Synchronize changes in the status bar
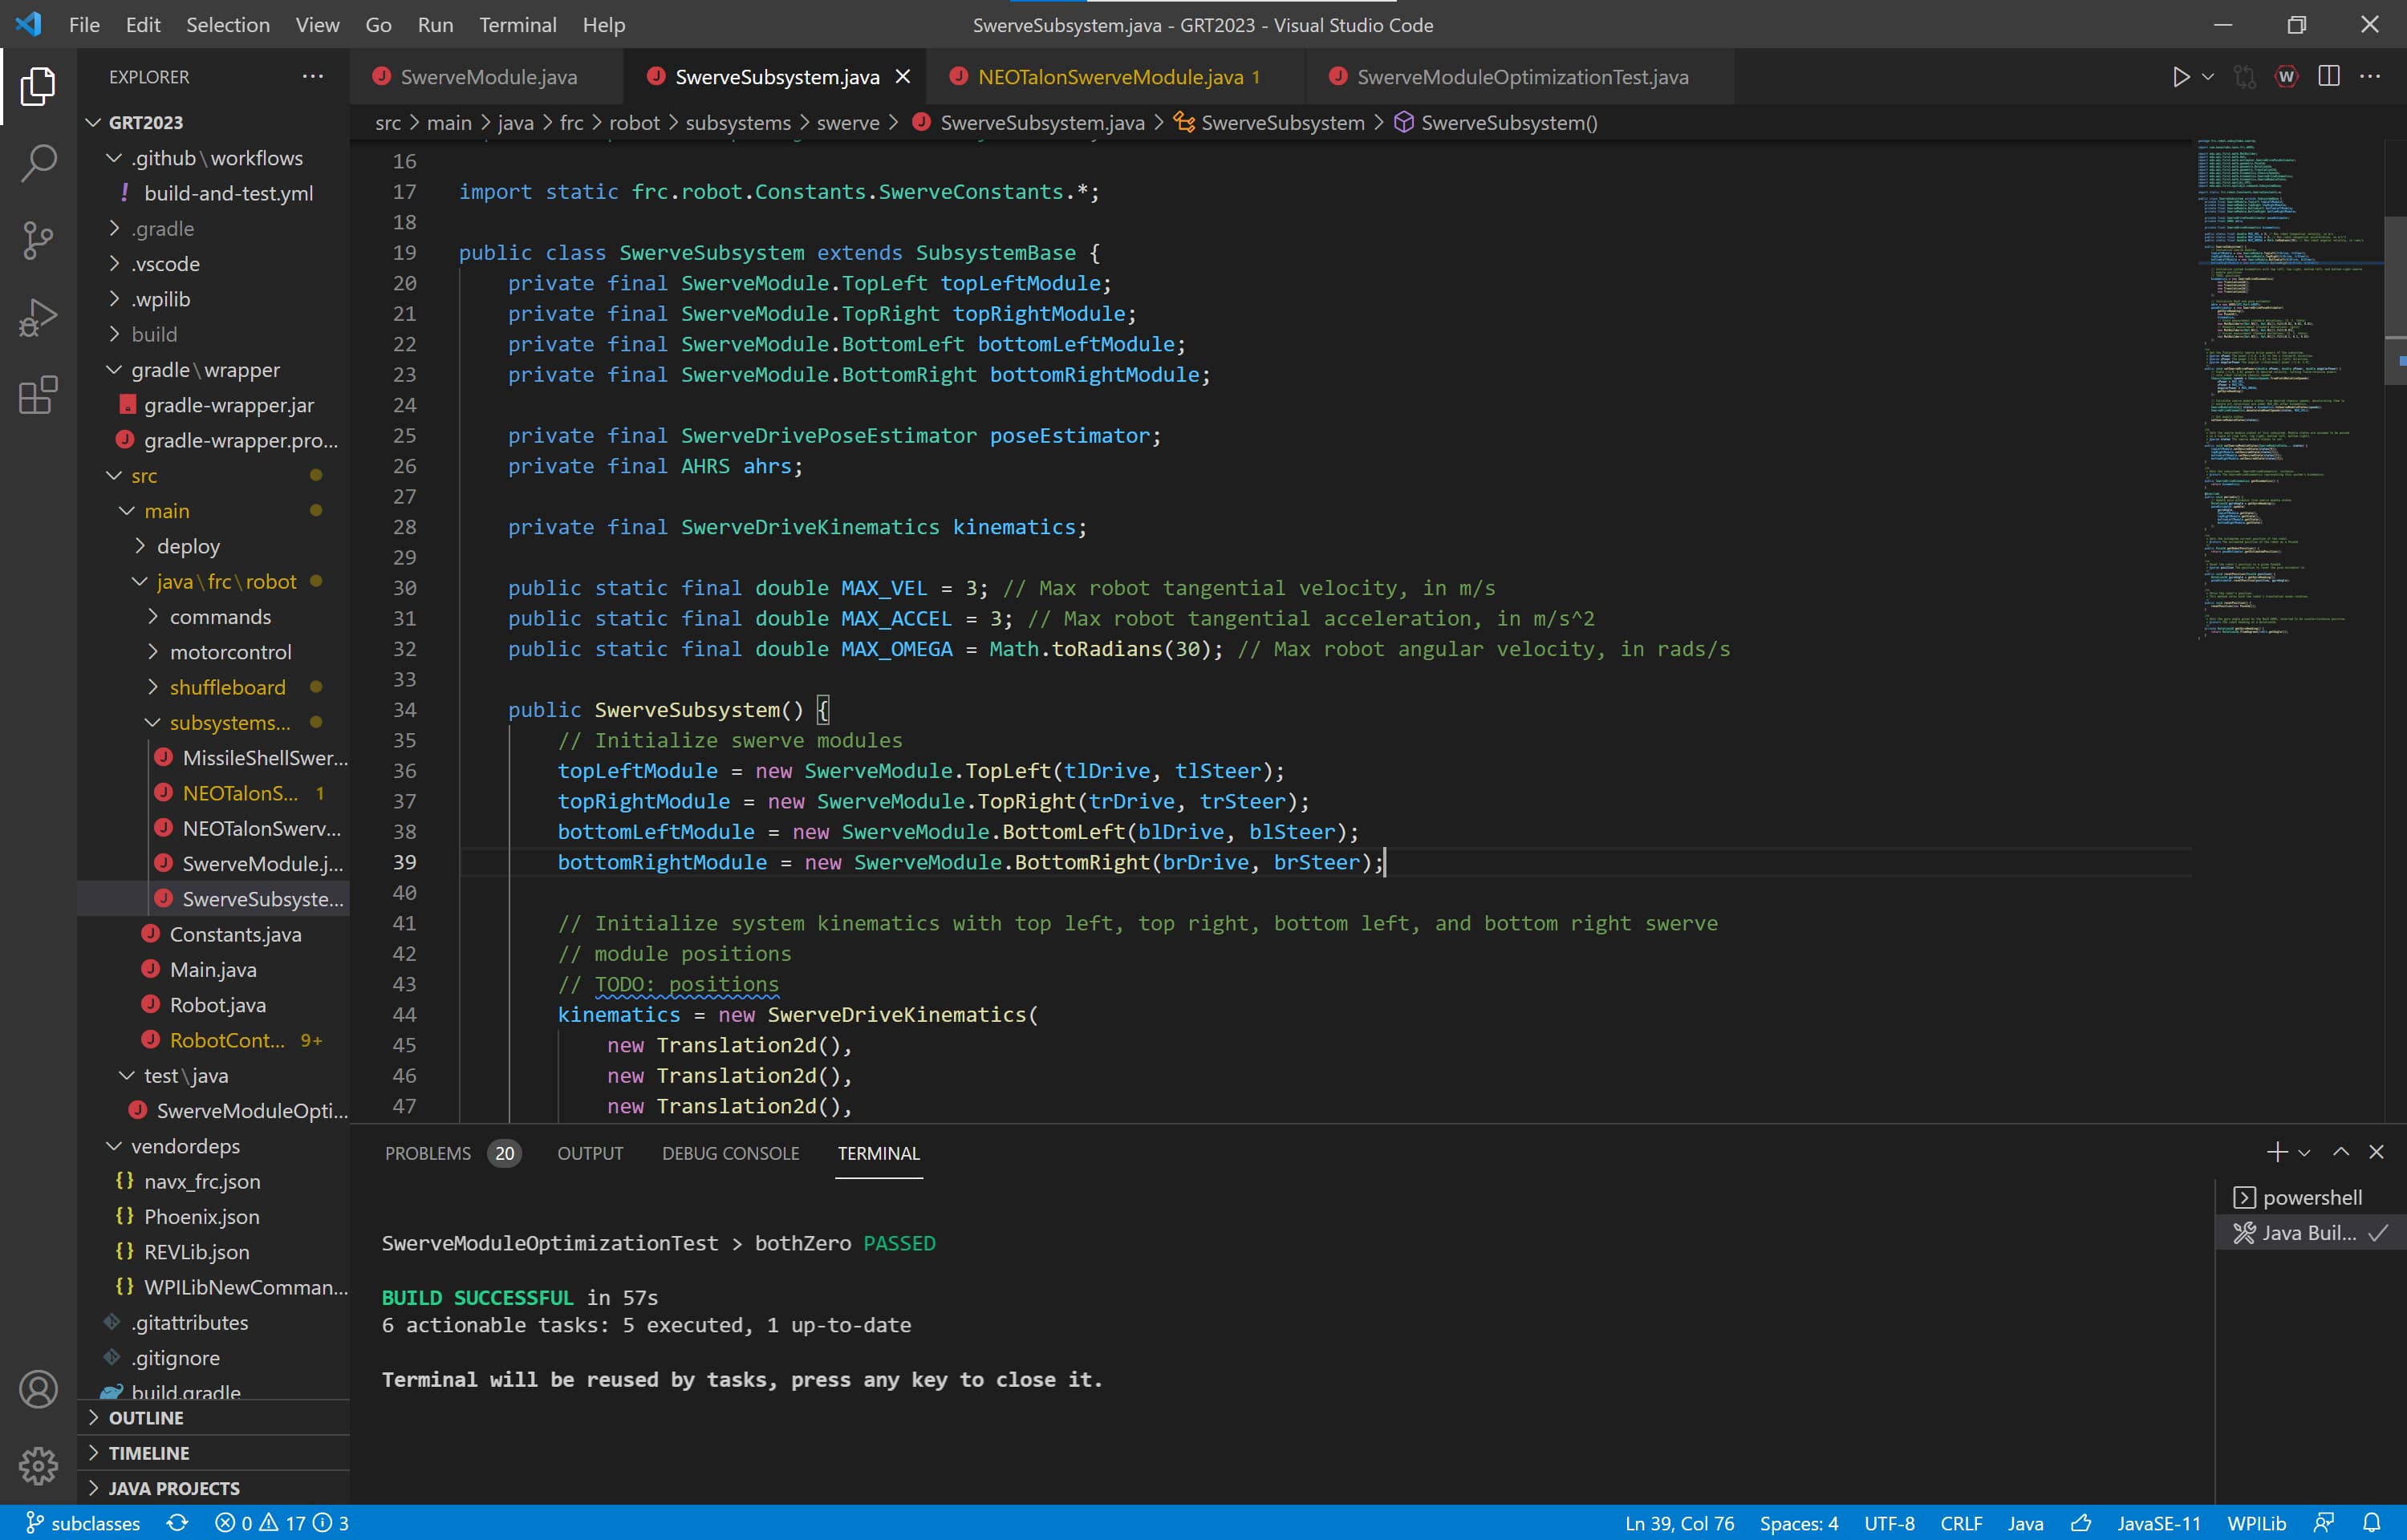The image size is (2407, 1540). coord(178,1523)
